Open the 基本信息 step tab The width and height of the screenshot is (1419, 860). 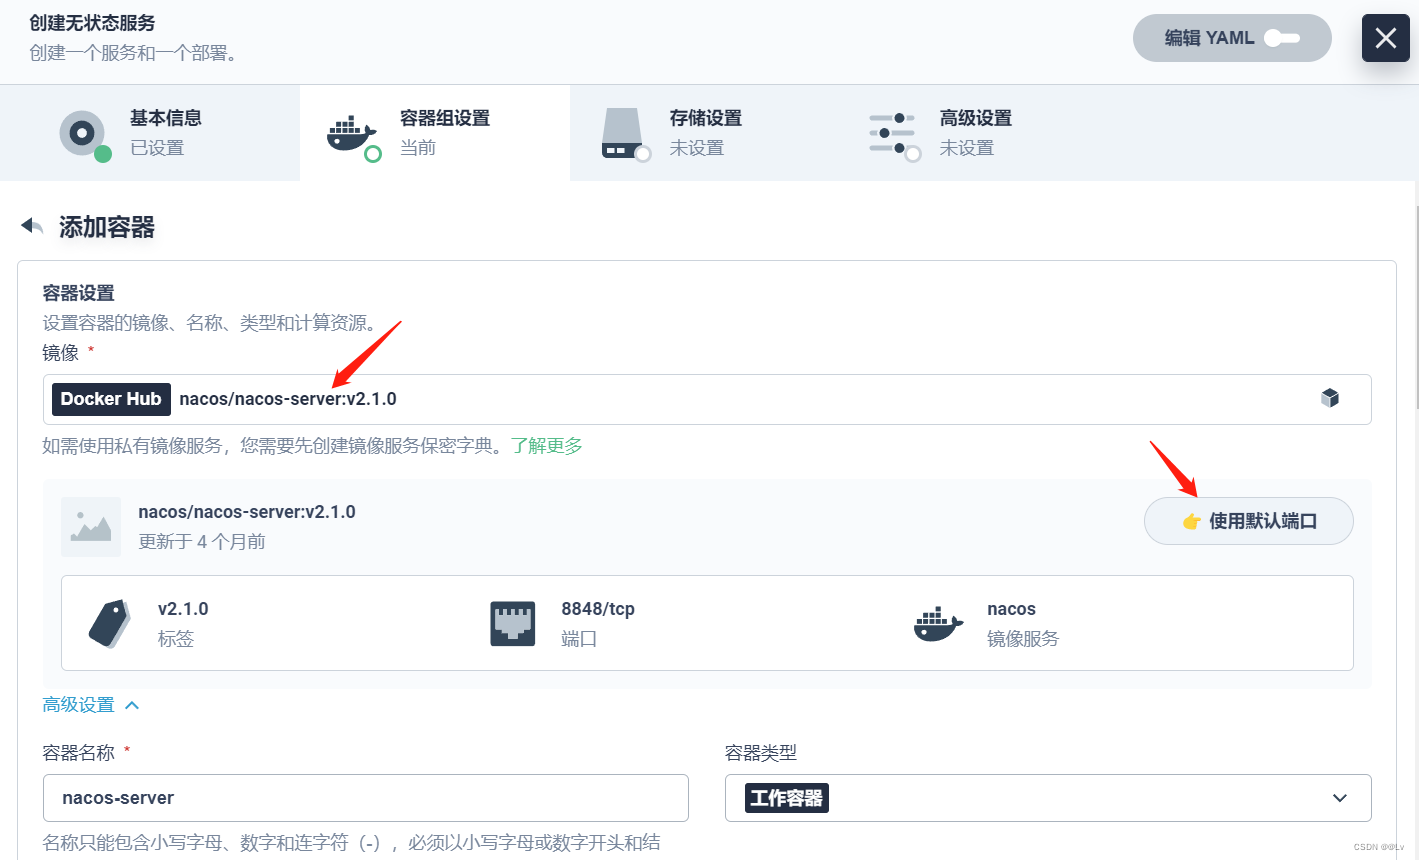(150, 133)
